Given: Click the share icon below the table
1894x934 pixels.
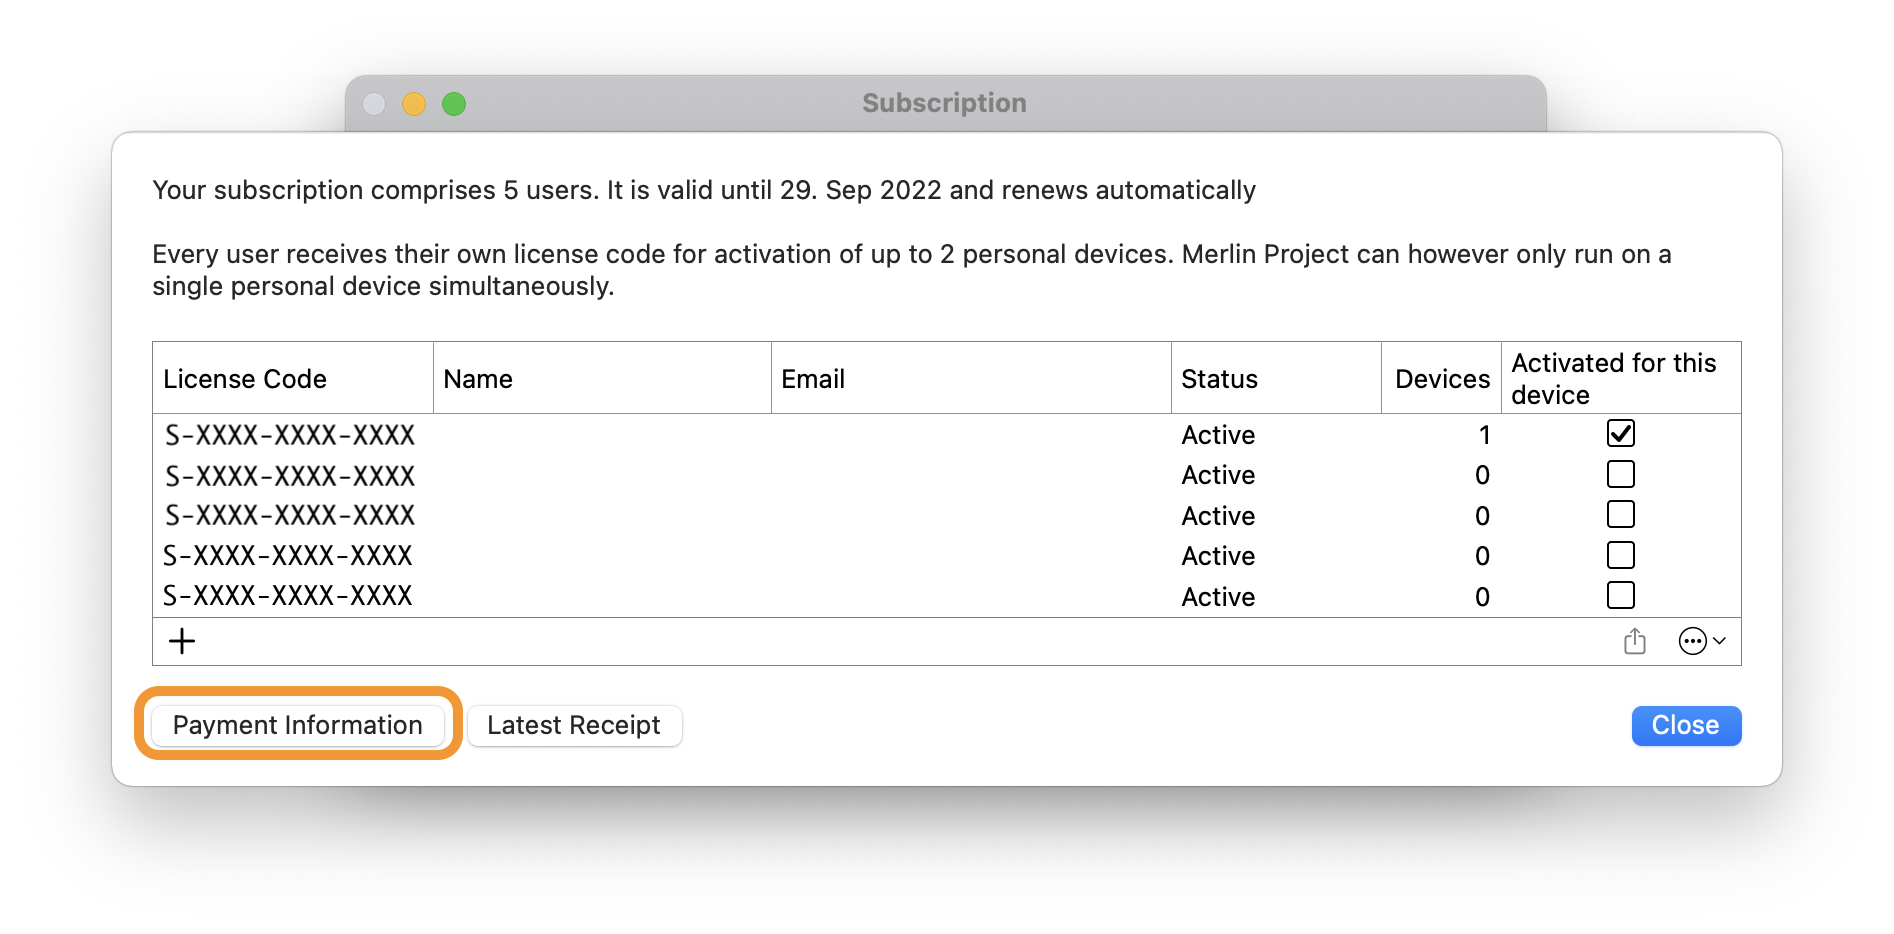Looking at the screenshot, I should tap(1635, 641).
